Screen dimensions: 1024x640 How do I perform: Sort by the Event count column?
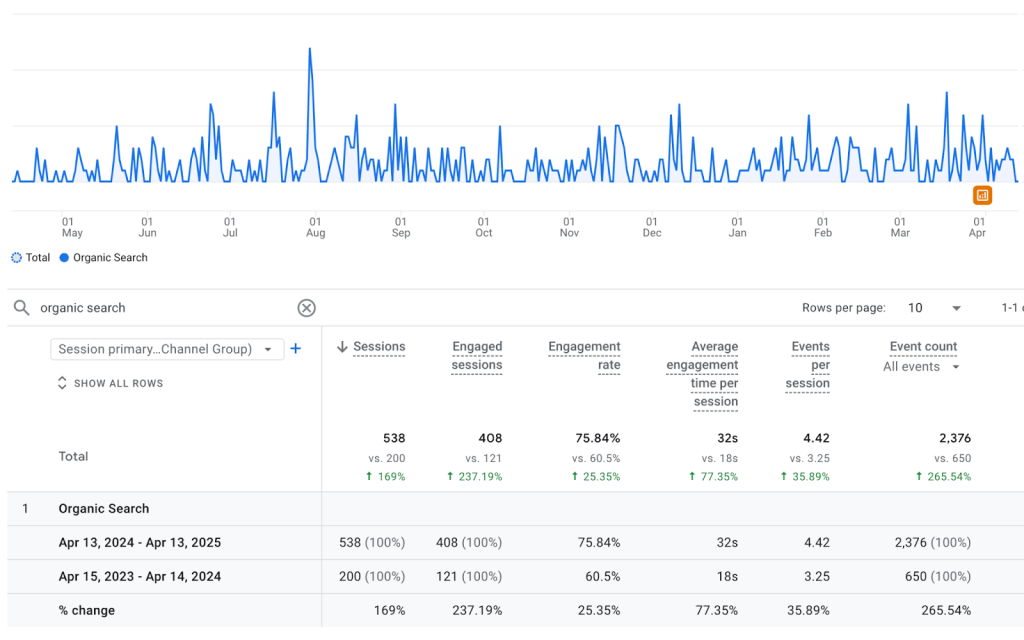tap(923, 347)
